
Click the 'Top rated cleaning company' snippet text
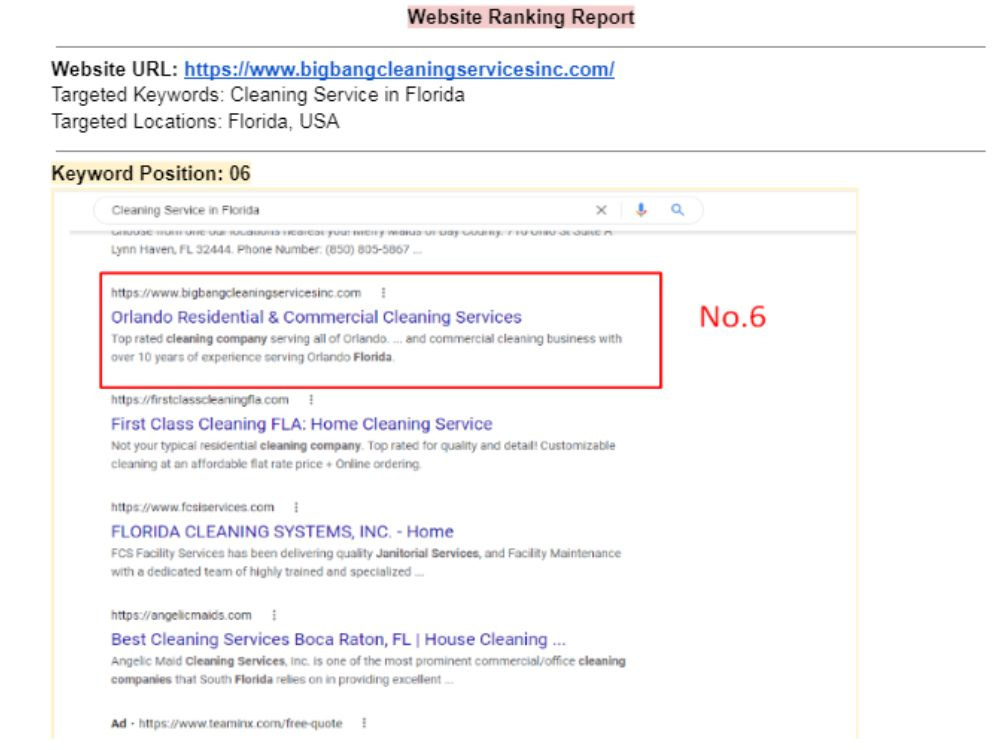click(x=366, y=348)
